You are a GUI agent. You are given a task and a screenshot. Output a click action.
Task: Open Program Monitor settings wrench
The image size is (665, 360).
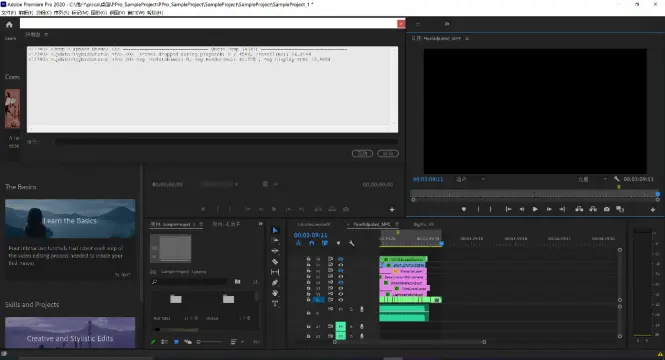[616, 179]
